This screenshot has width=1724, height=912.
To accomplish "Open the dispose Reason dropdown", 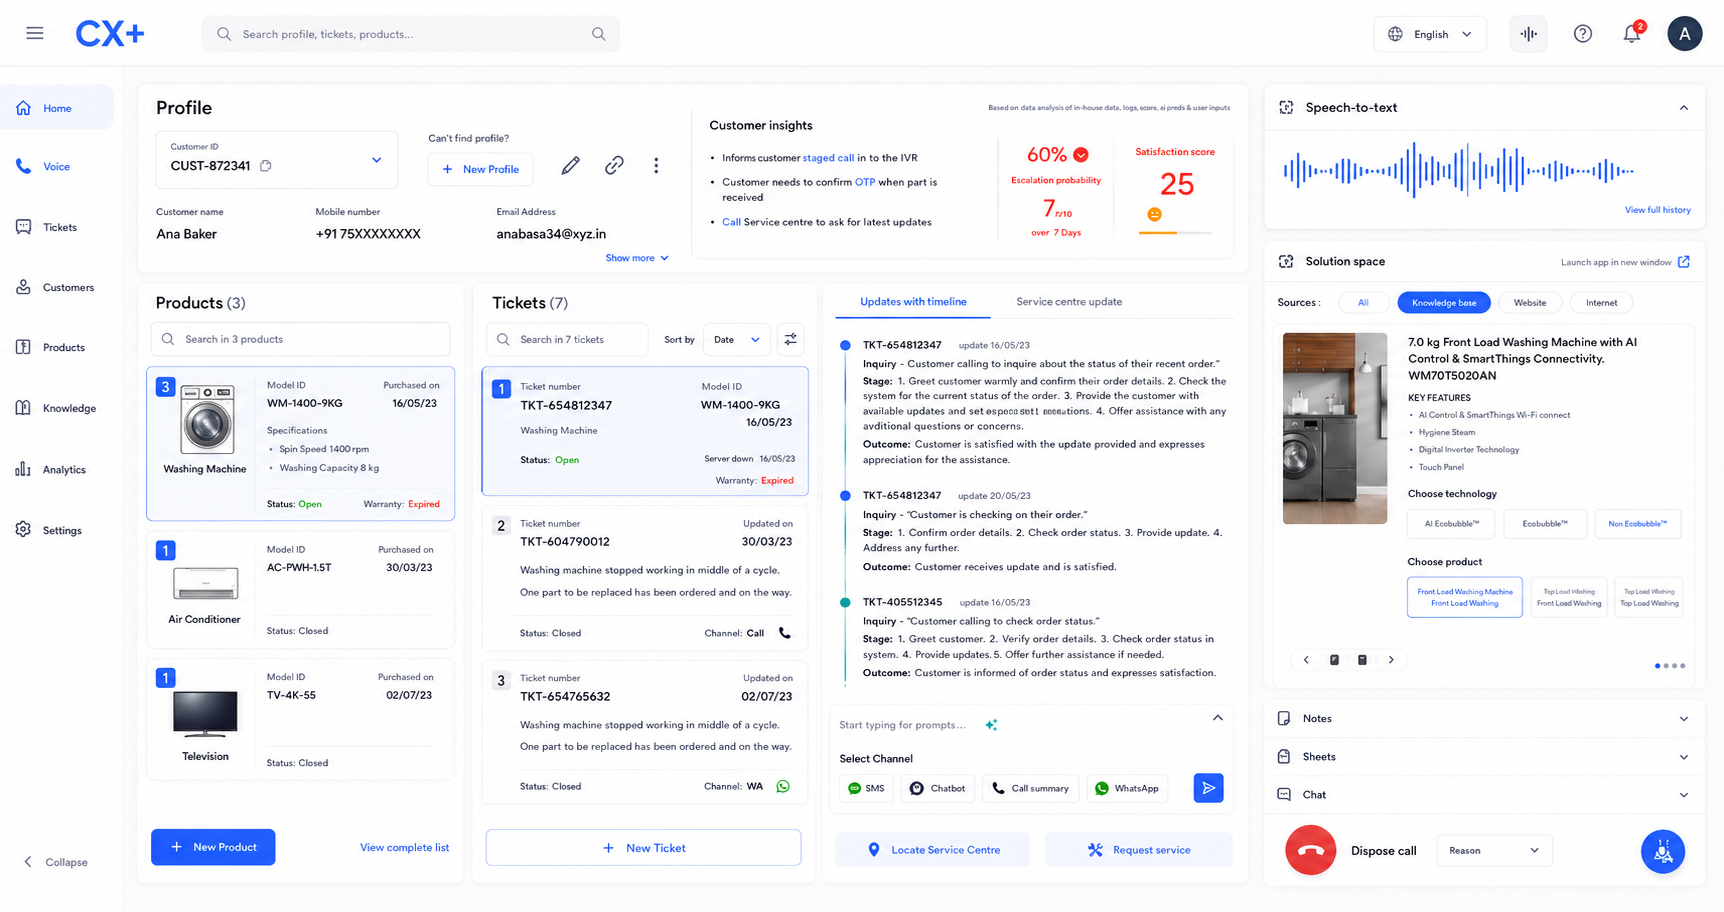I will coord(1494,851).
